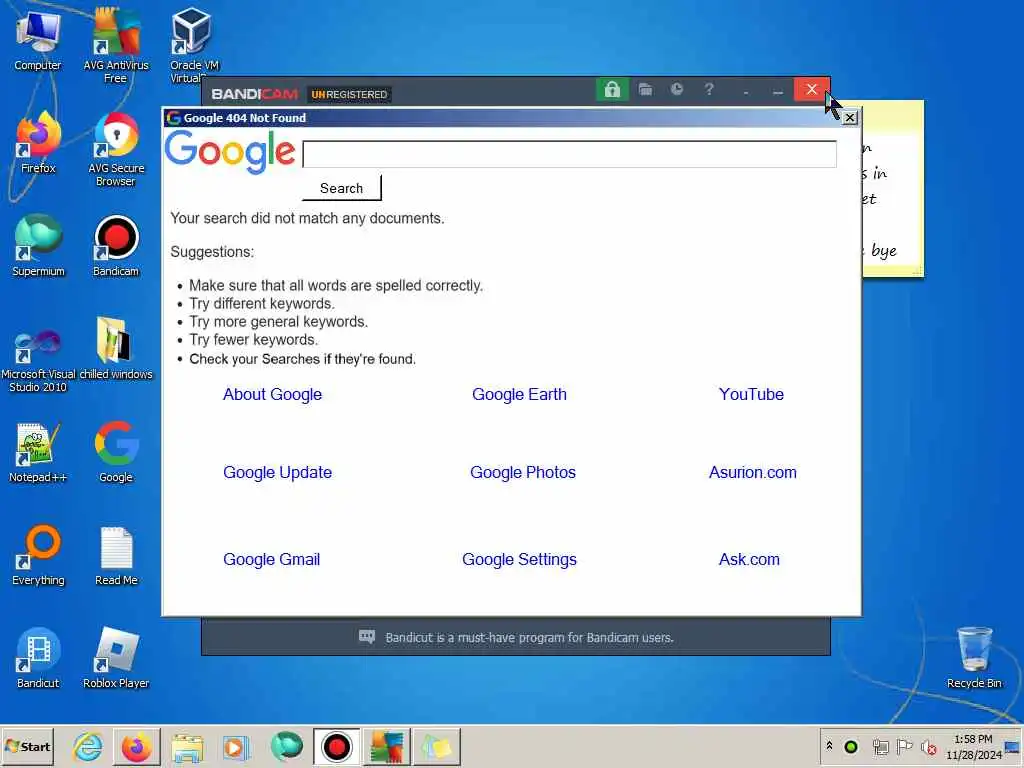Open the Asurion.com link

[753, 472]
